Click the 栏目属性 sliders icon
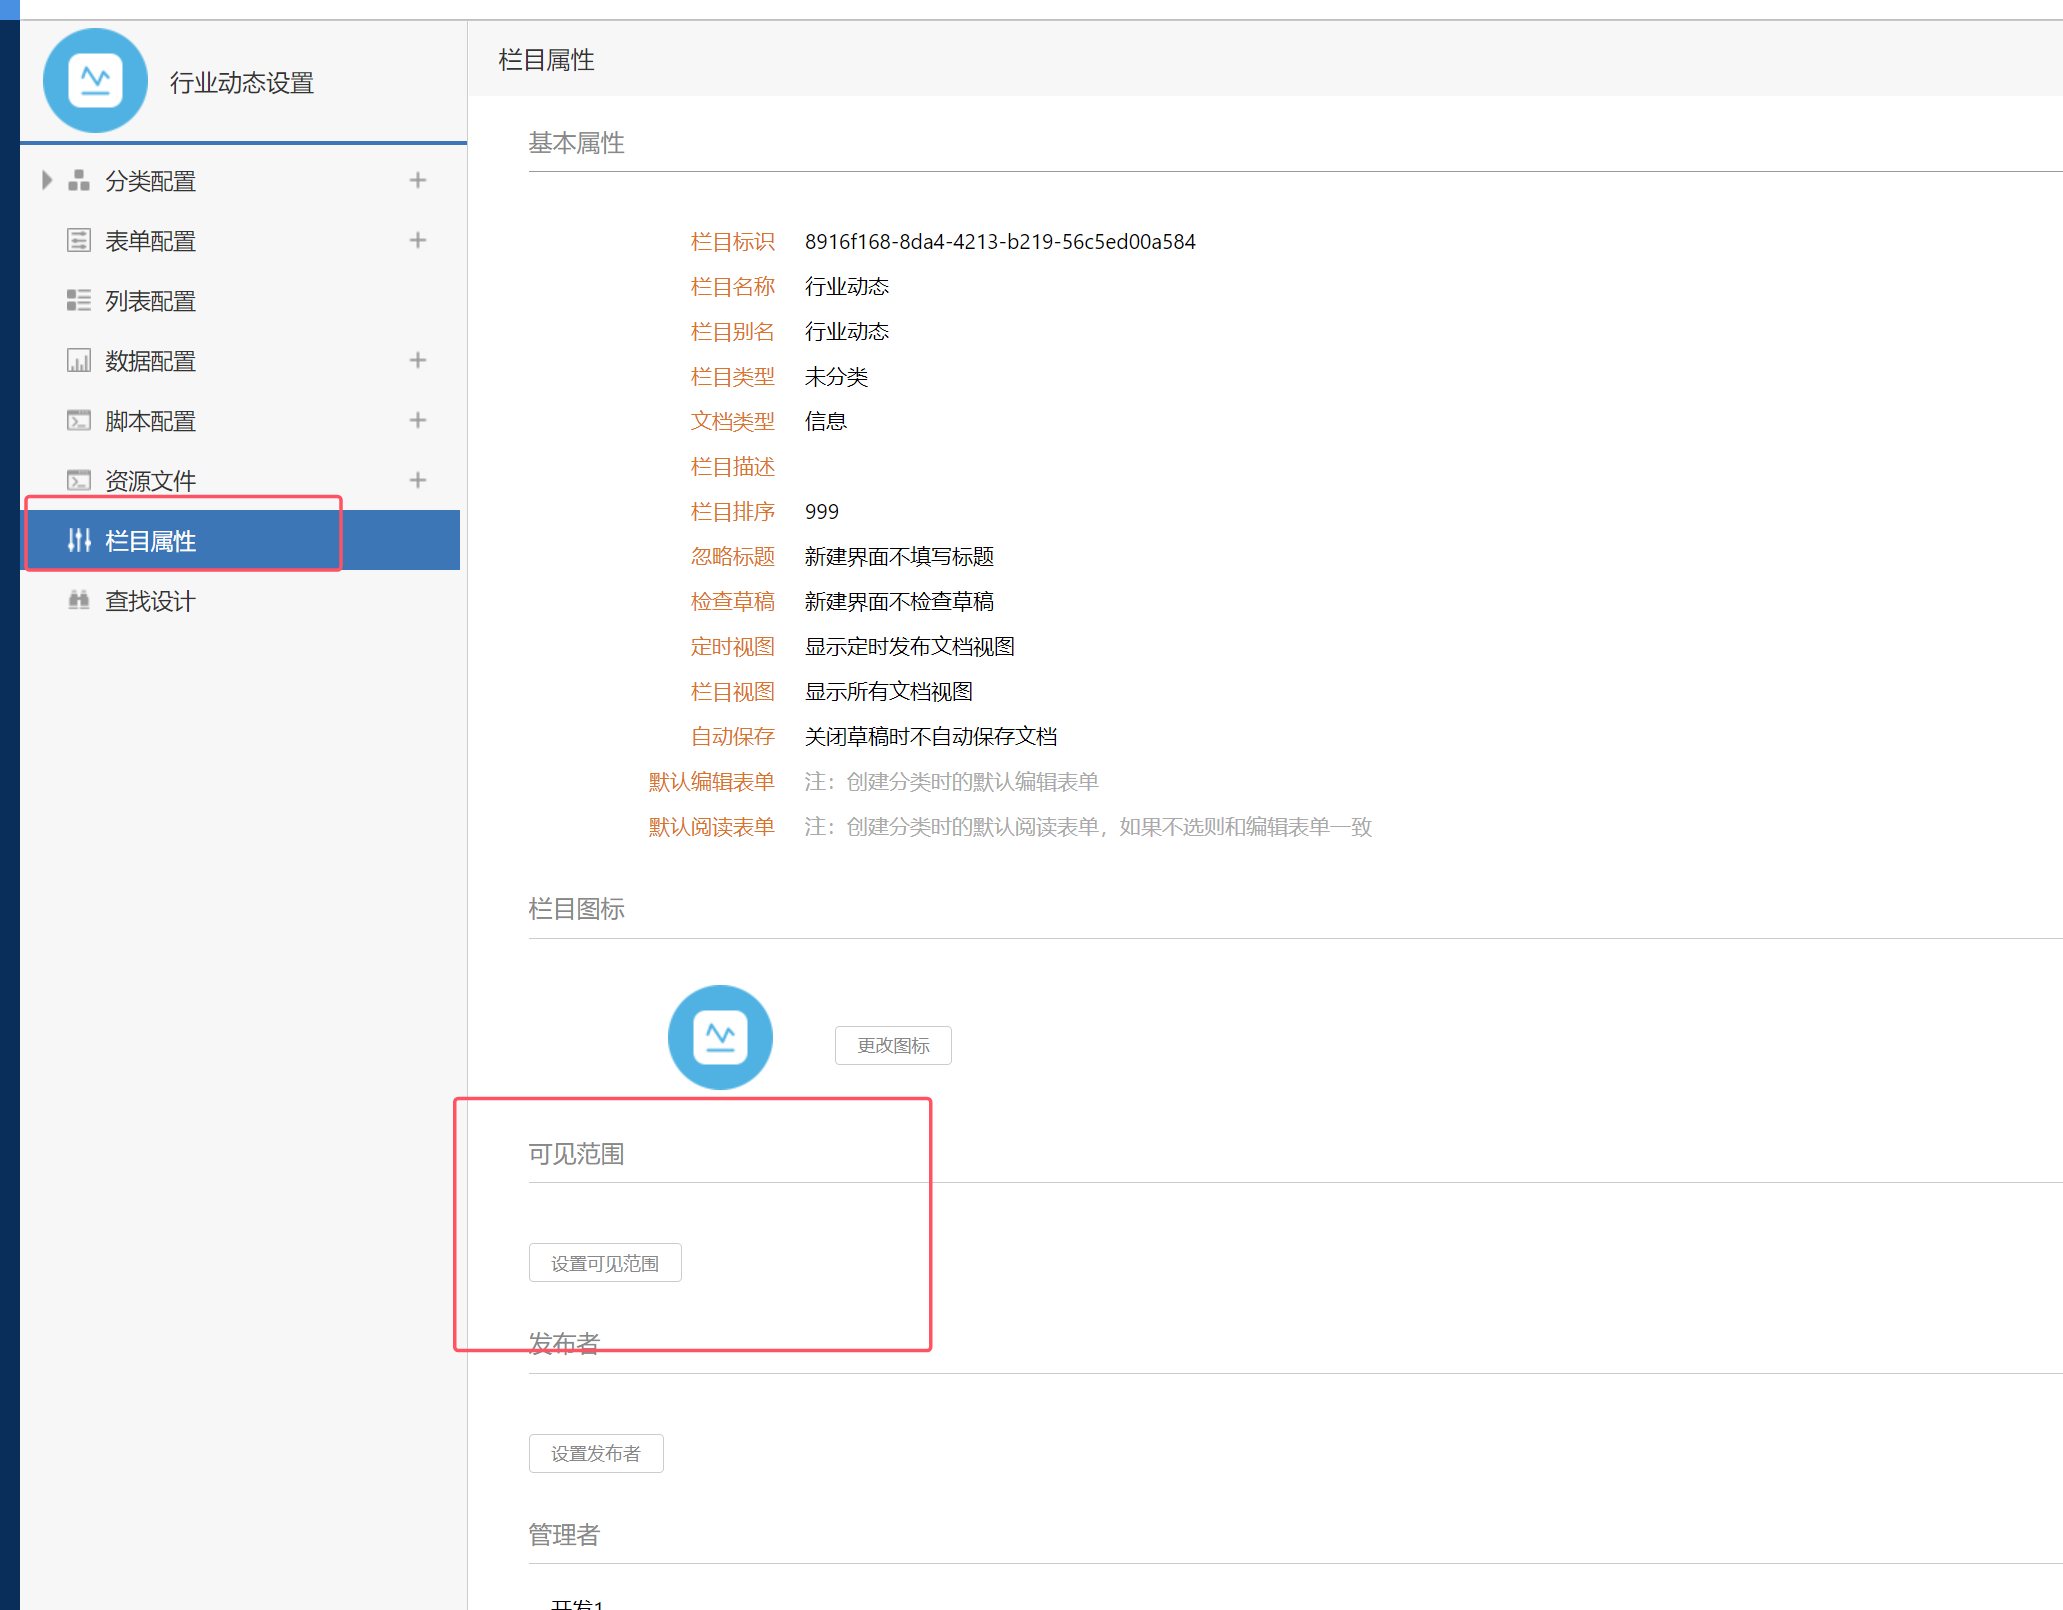The image size is (2063, 1610). coord(78,541)
